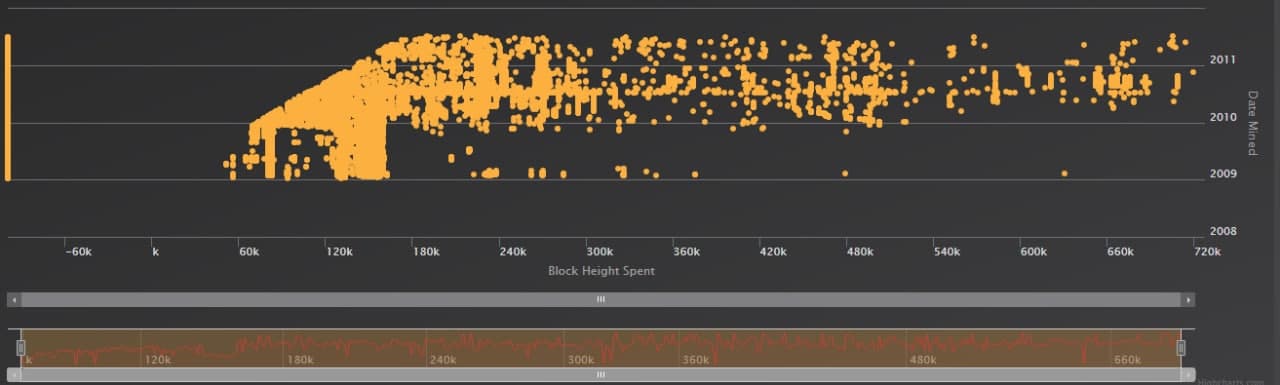The image size is (1280, 385).
Task: Click the upper scrollbar's left arrow
Action: coord(13,299)
